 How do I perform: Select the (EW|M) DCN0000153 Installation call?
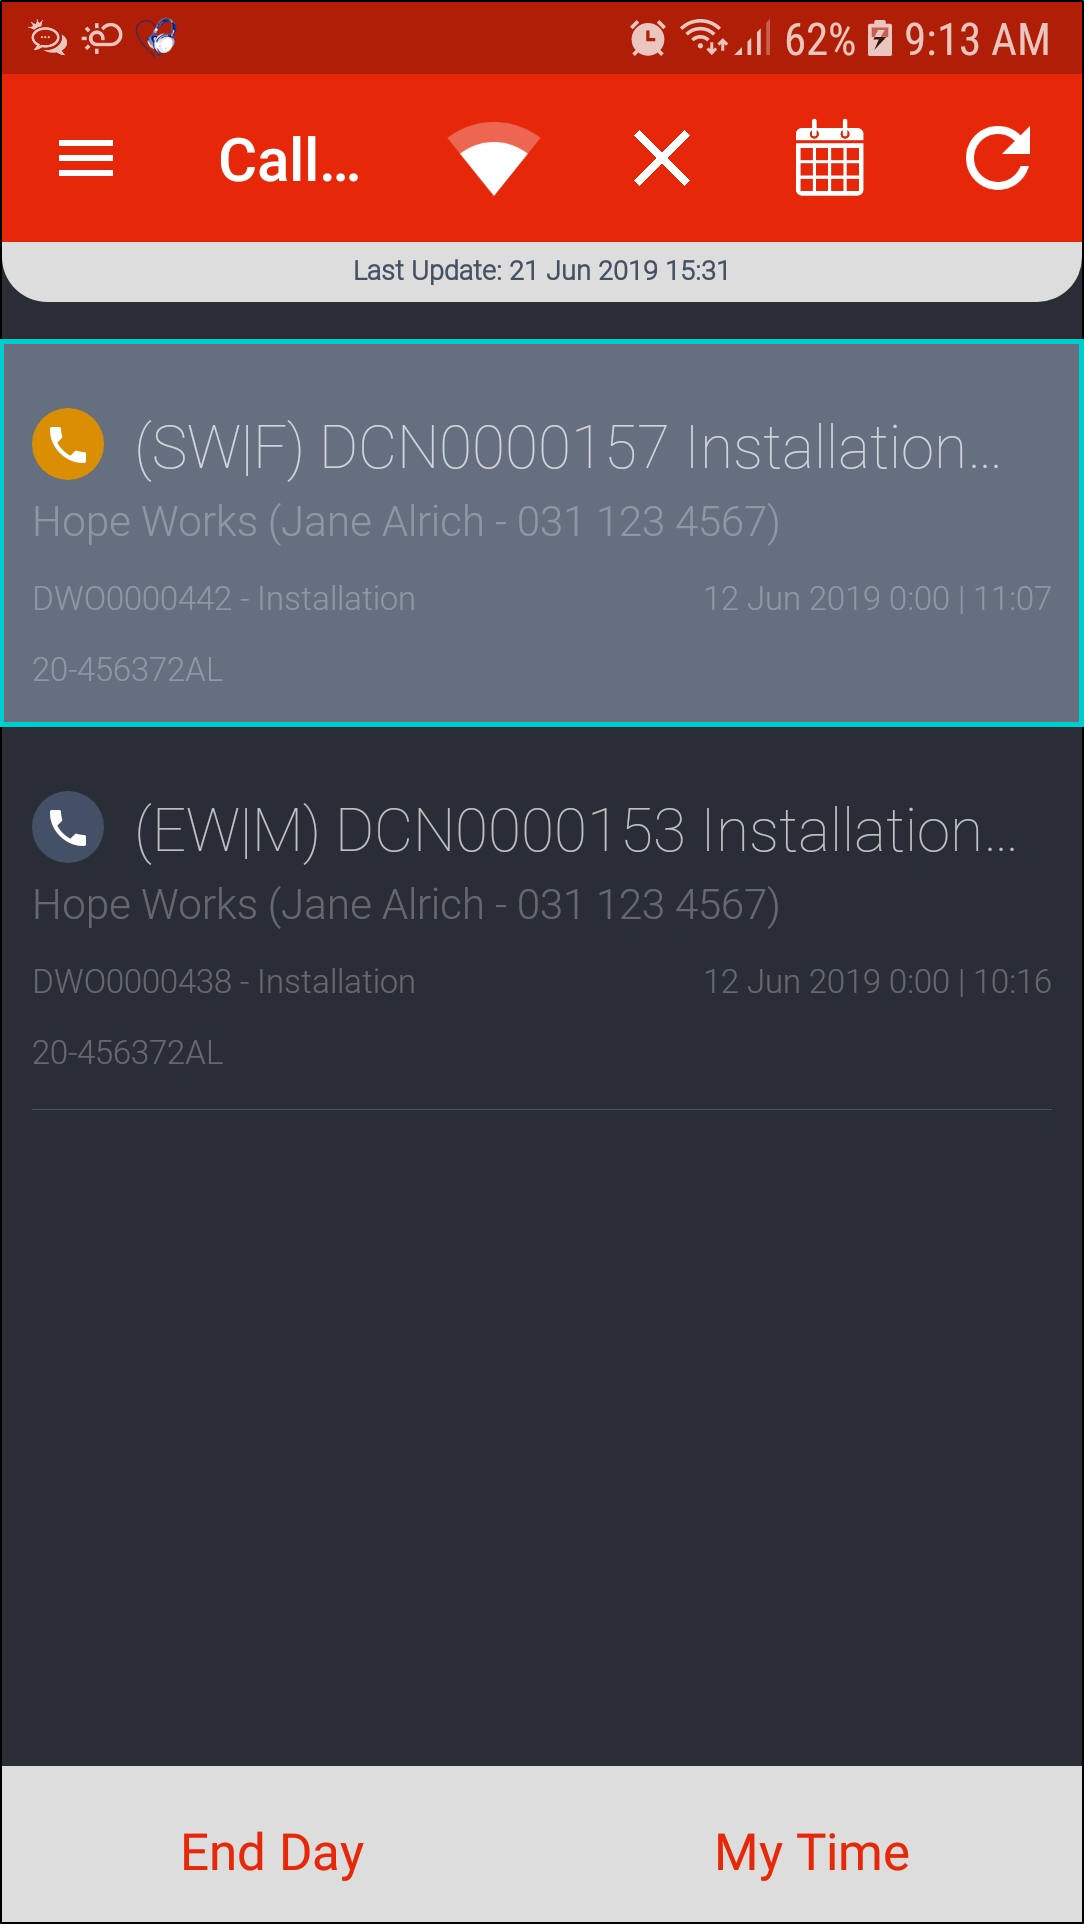tap(542, 918)
